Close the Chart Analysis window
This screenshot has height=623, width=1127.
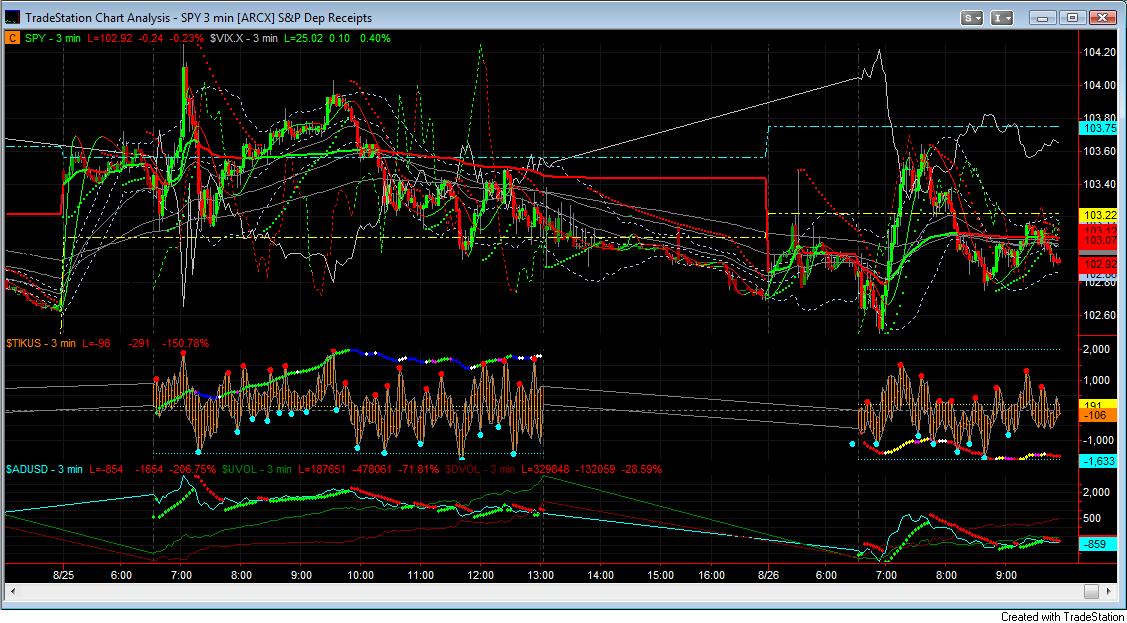1102,18
